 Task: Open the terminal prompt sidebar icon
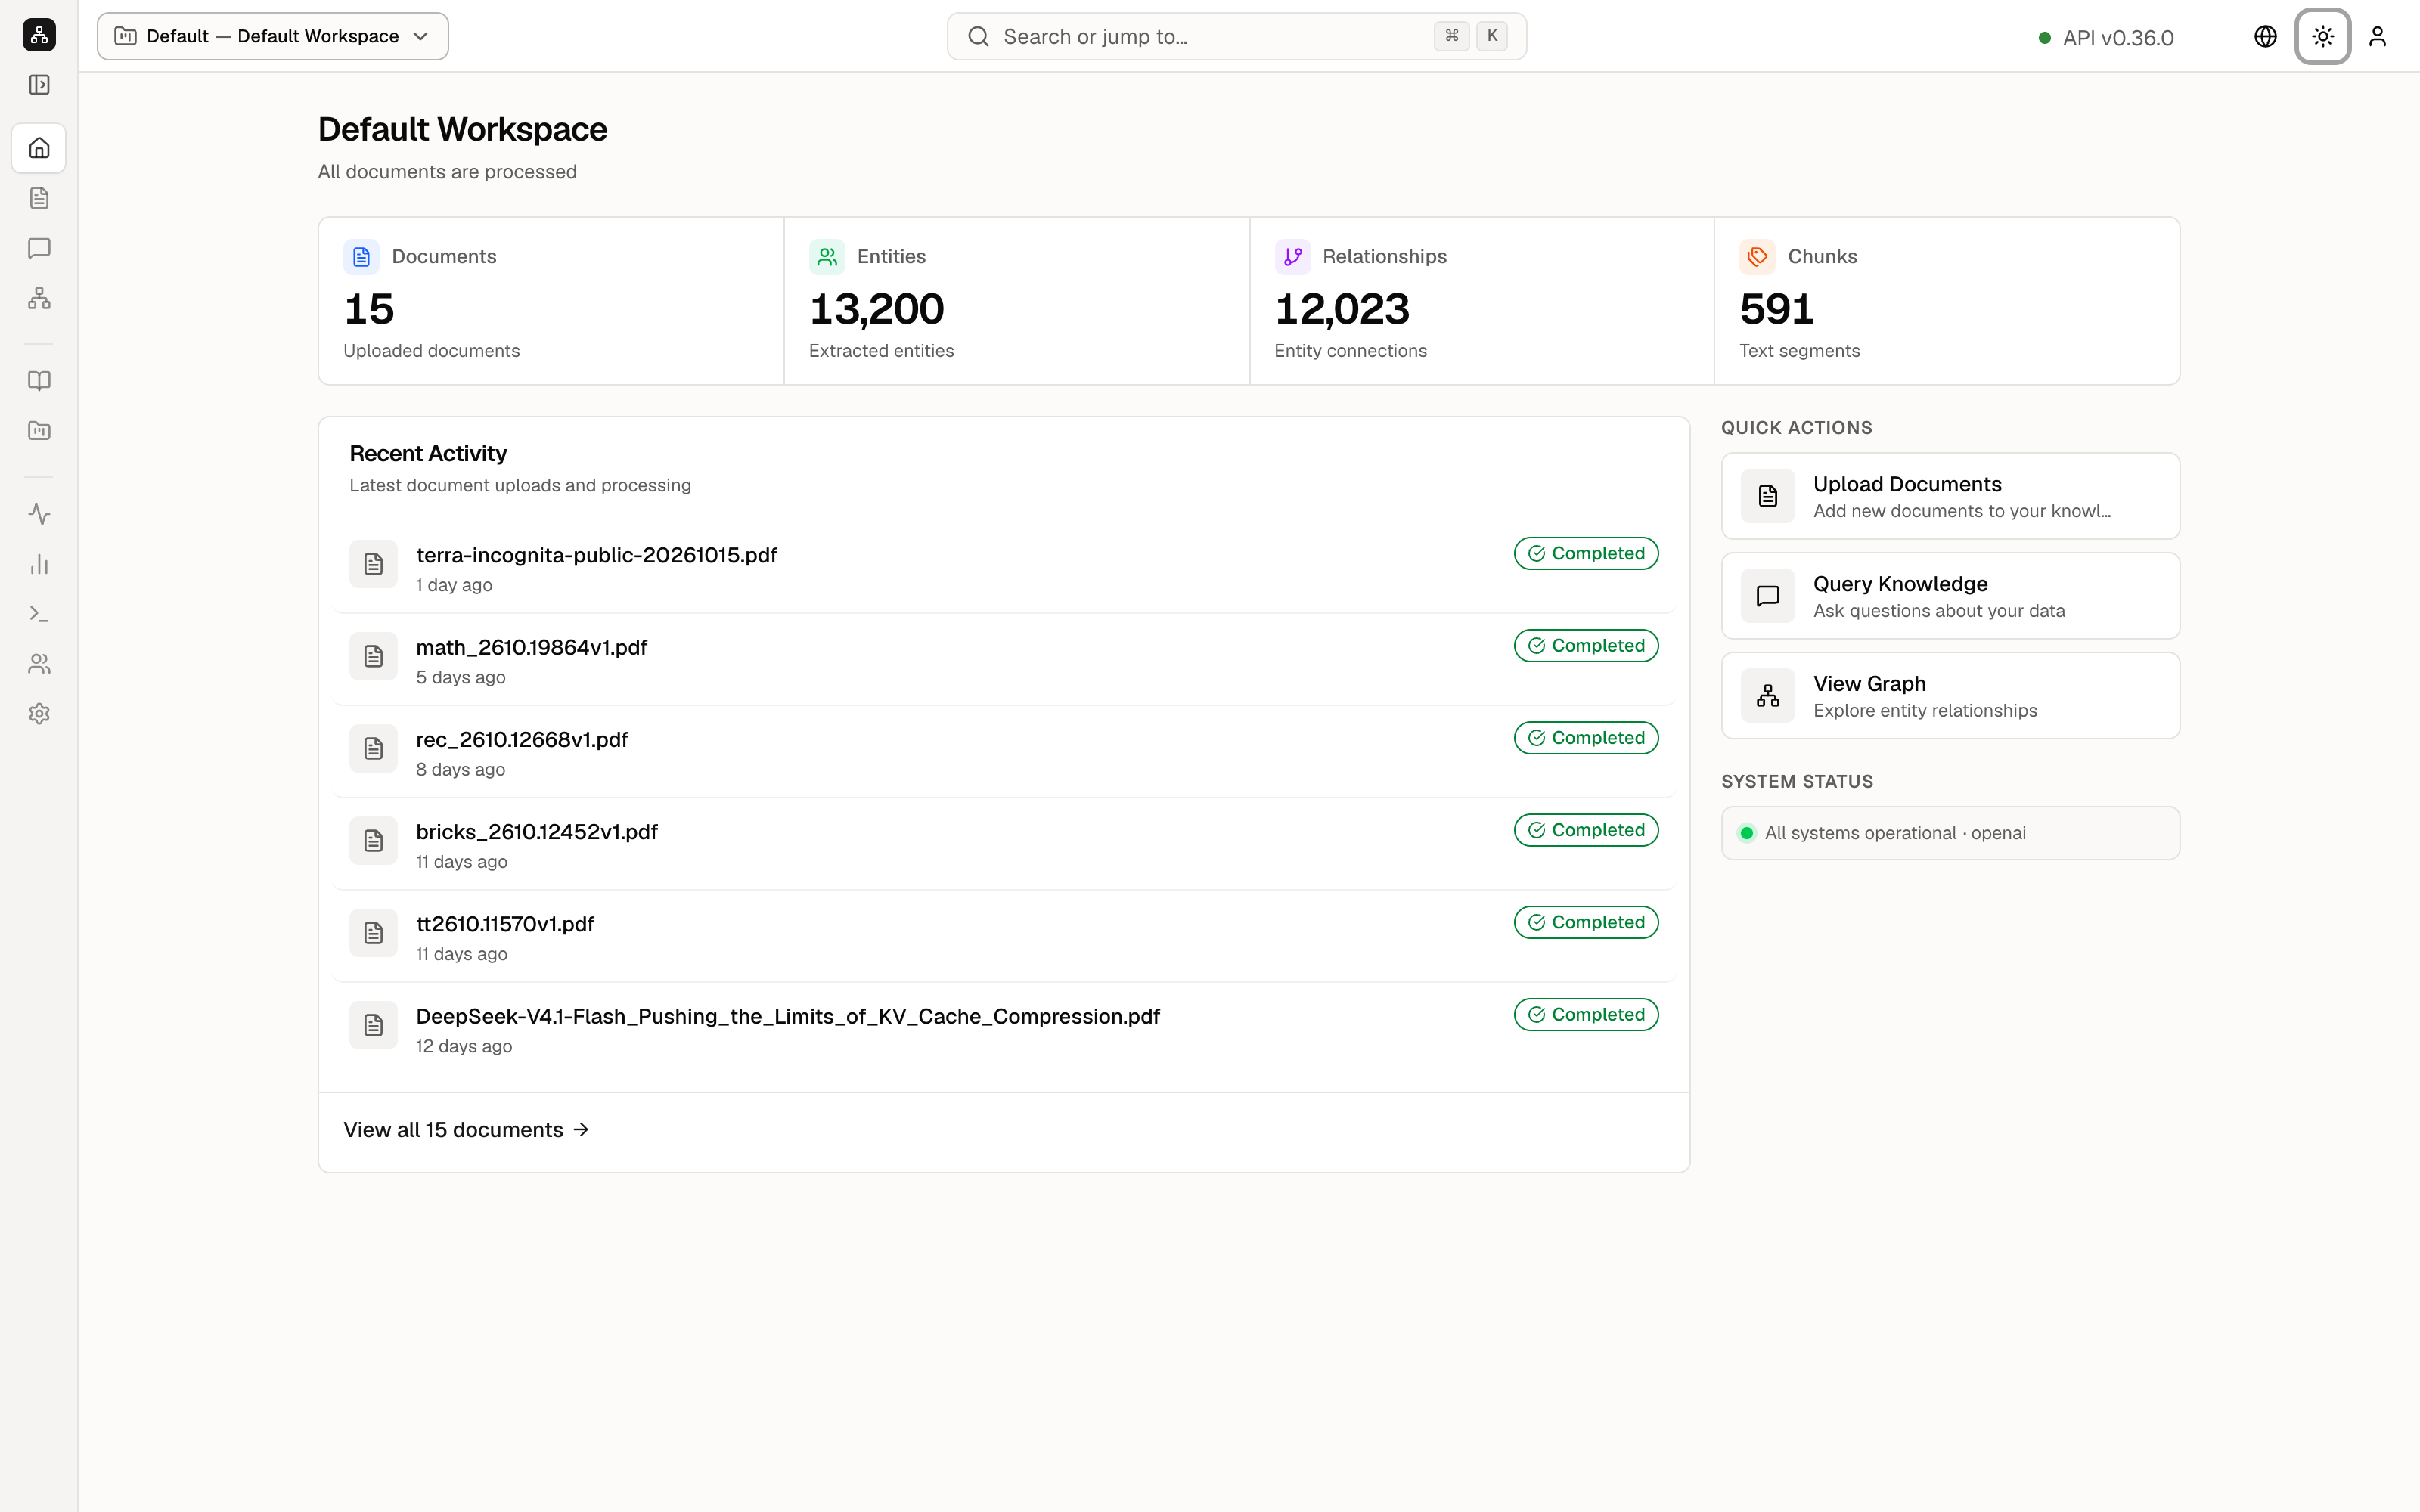click(x=39, y=614)
